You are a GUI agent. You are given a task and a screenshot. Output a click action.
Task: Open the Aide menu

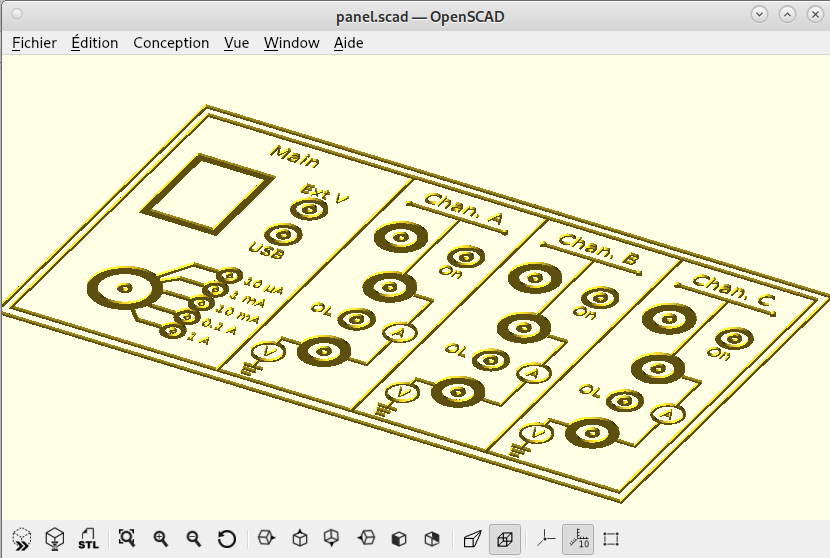tap(348, 43)
